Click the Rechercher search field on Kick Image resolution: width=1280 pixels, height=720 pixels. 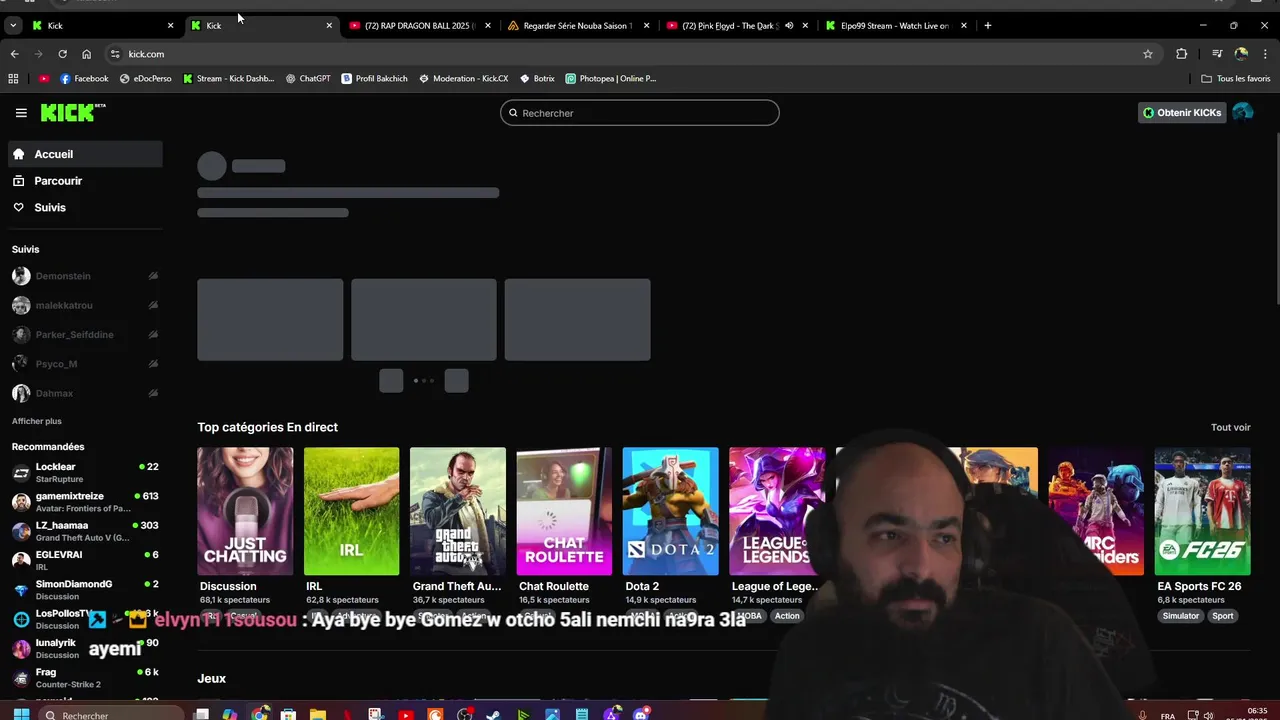click(640, 113)
